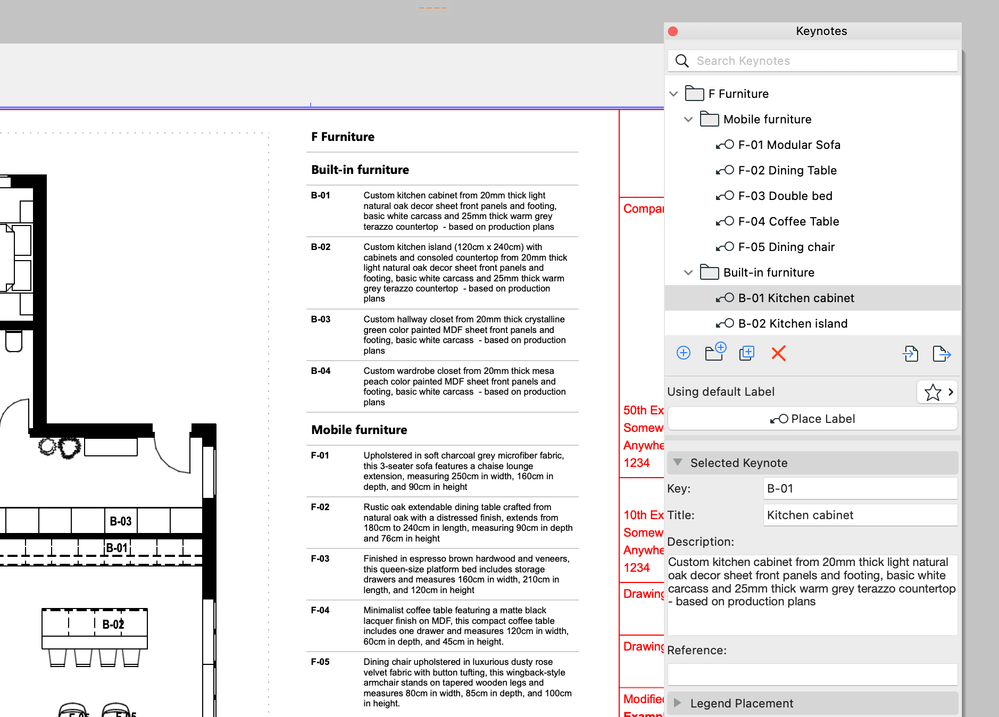The width and height of the screenshot is (999, 717).
Task: Add a new keynote with the plus icon
Action: (683, 352)
